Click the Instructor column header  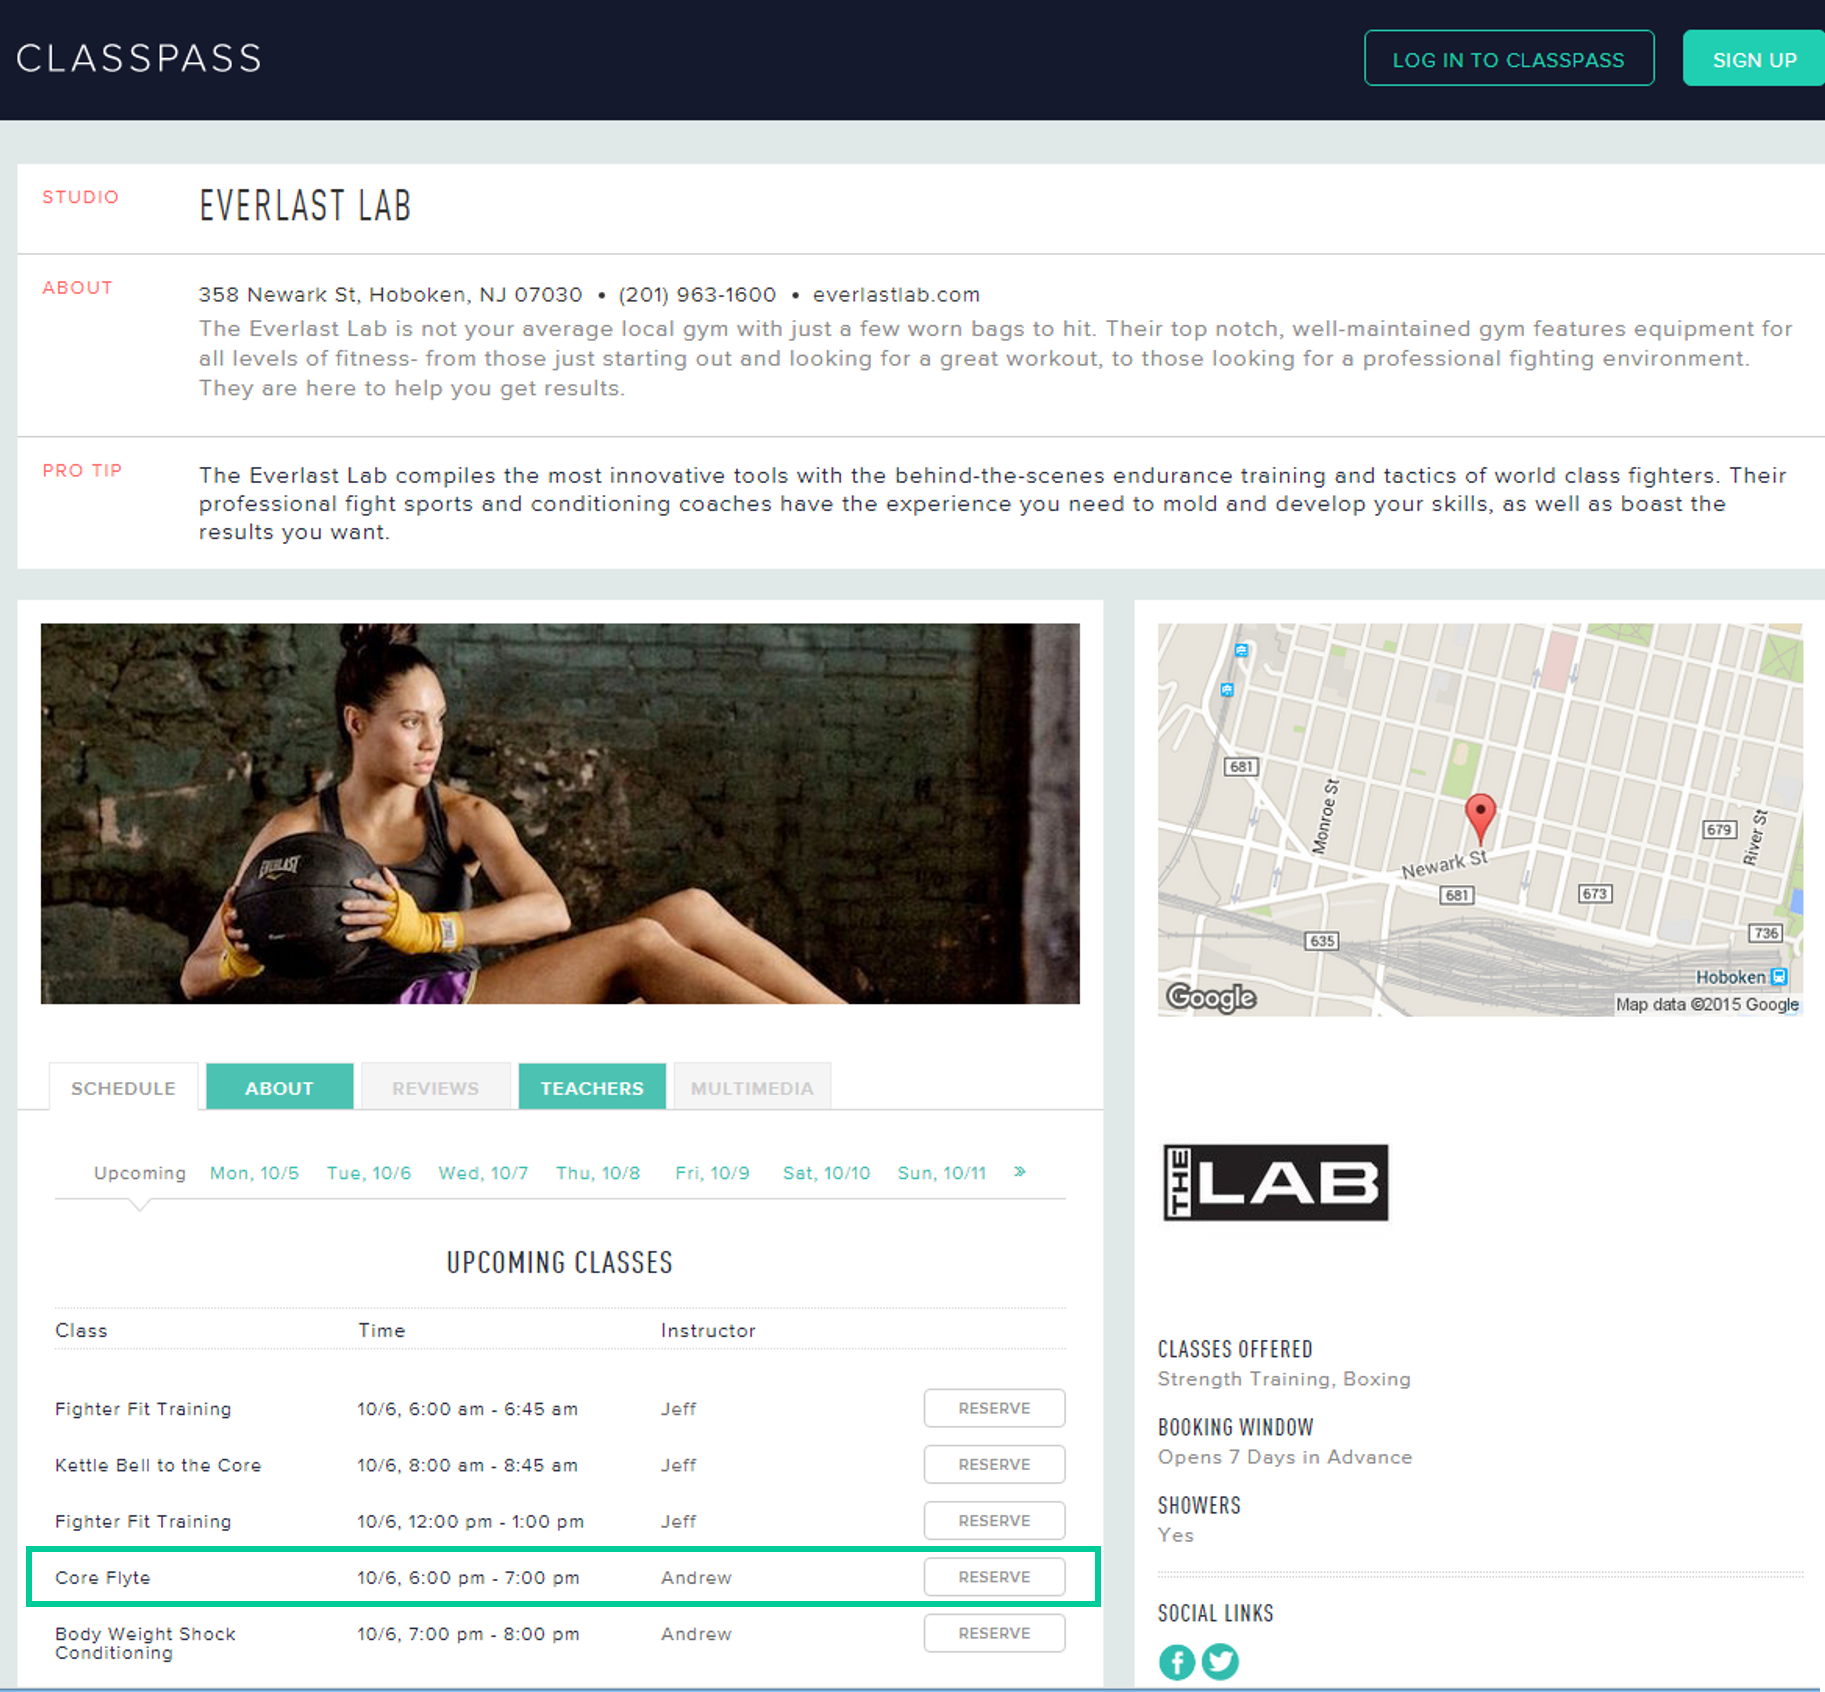[x=708, y=1330]
